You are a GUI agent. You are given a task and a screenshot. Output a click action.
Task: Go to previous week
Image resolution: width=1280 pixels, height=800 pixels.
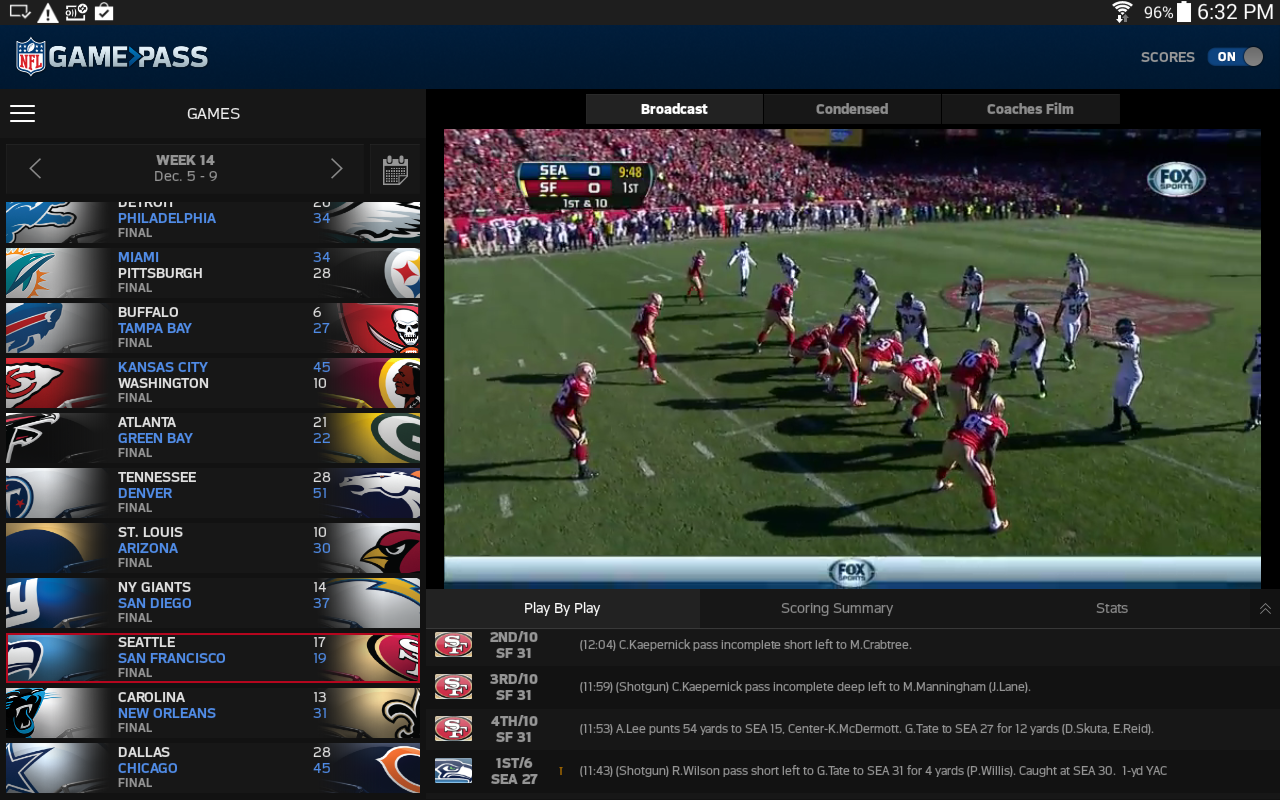click(x=35, y=169)
